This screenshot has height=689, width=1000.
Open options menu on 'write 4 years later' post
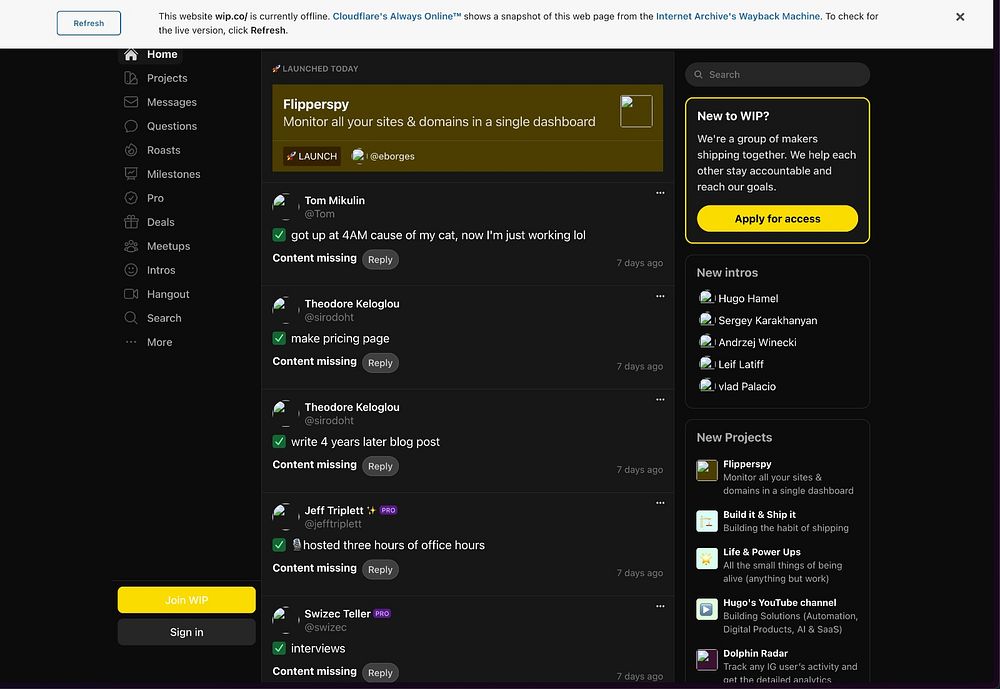coord(660,399)
